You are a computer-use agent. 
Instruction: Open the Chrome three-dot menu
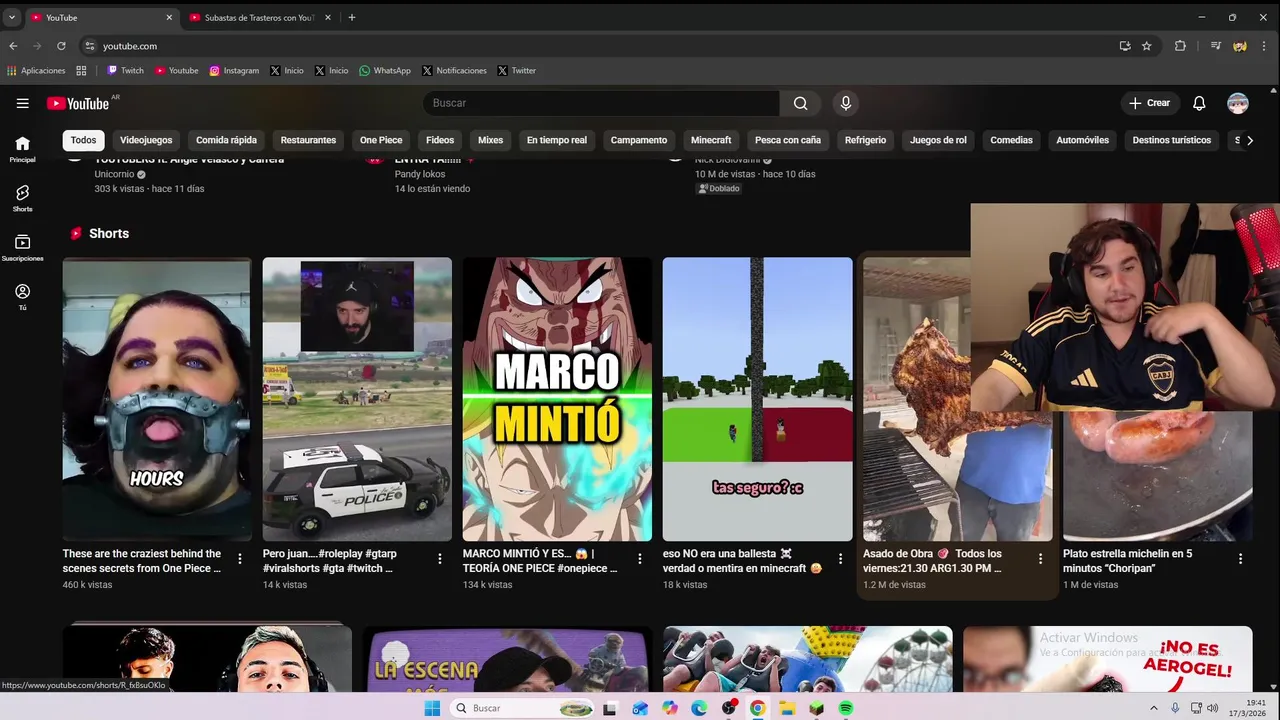[1265, 46]
